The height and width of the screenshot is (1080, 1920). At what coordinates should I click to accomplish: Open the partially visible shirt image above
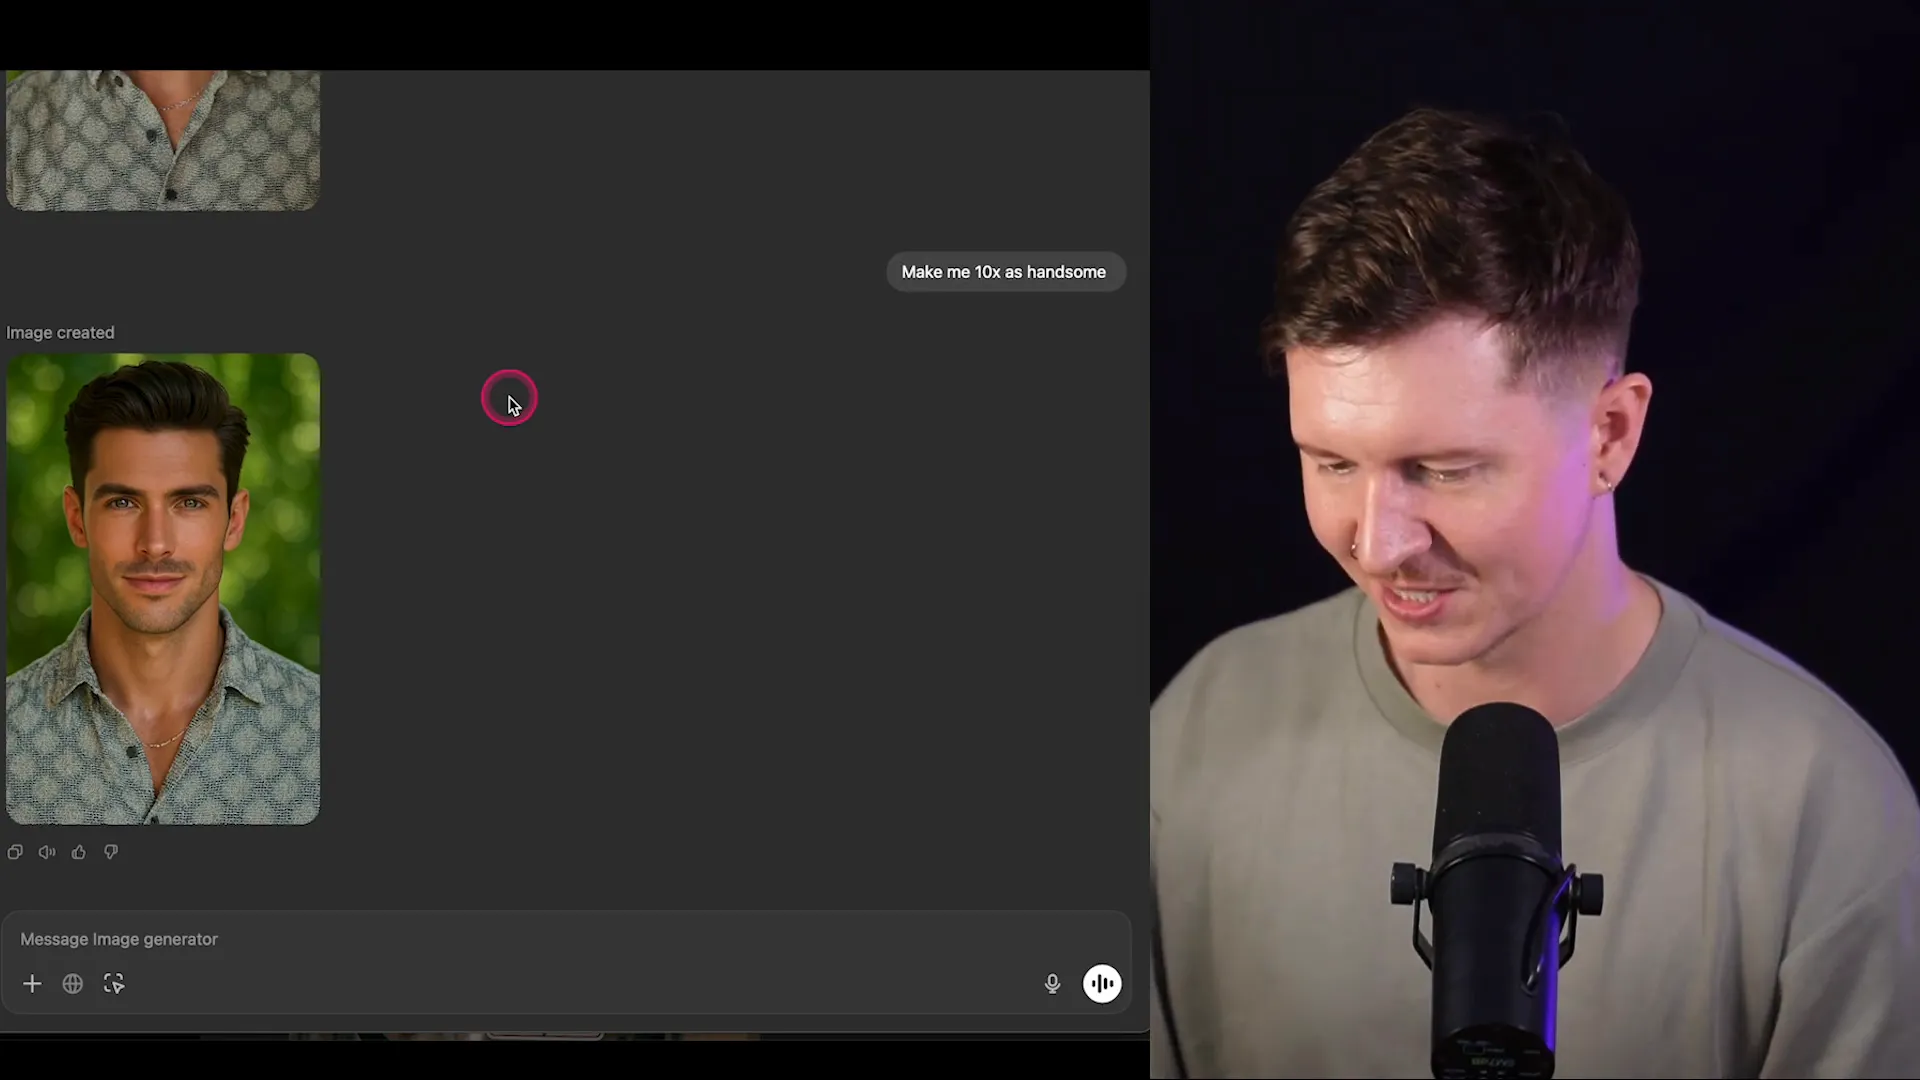coord(163,140)
